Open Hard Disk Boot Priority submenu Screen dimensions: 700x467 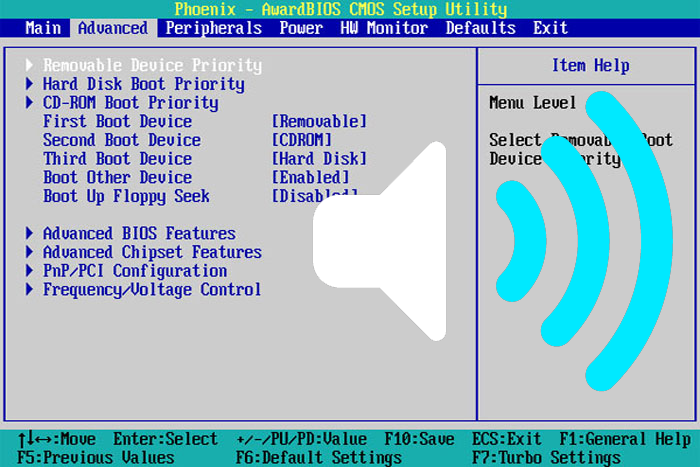click(x=144, y=84)
